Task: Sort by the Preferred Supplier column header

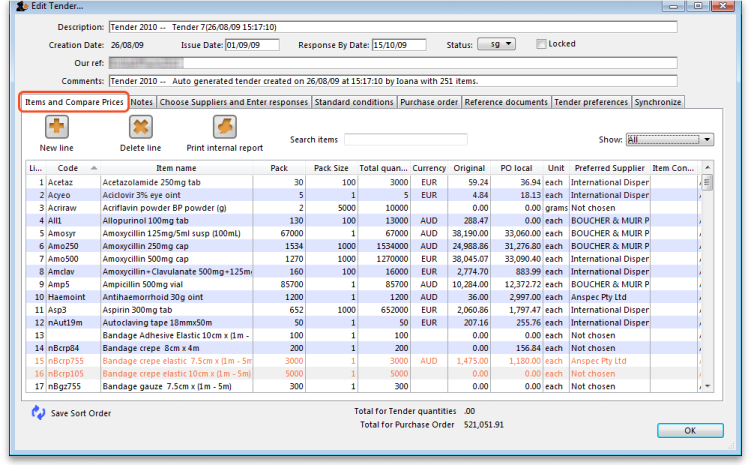Action: tap(608, 168)
